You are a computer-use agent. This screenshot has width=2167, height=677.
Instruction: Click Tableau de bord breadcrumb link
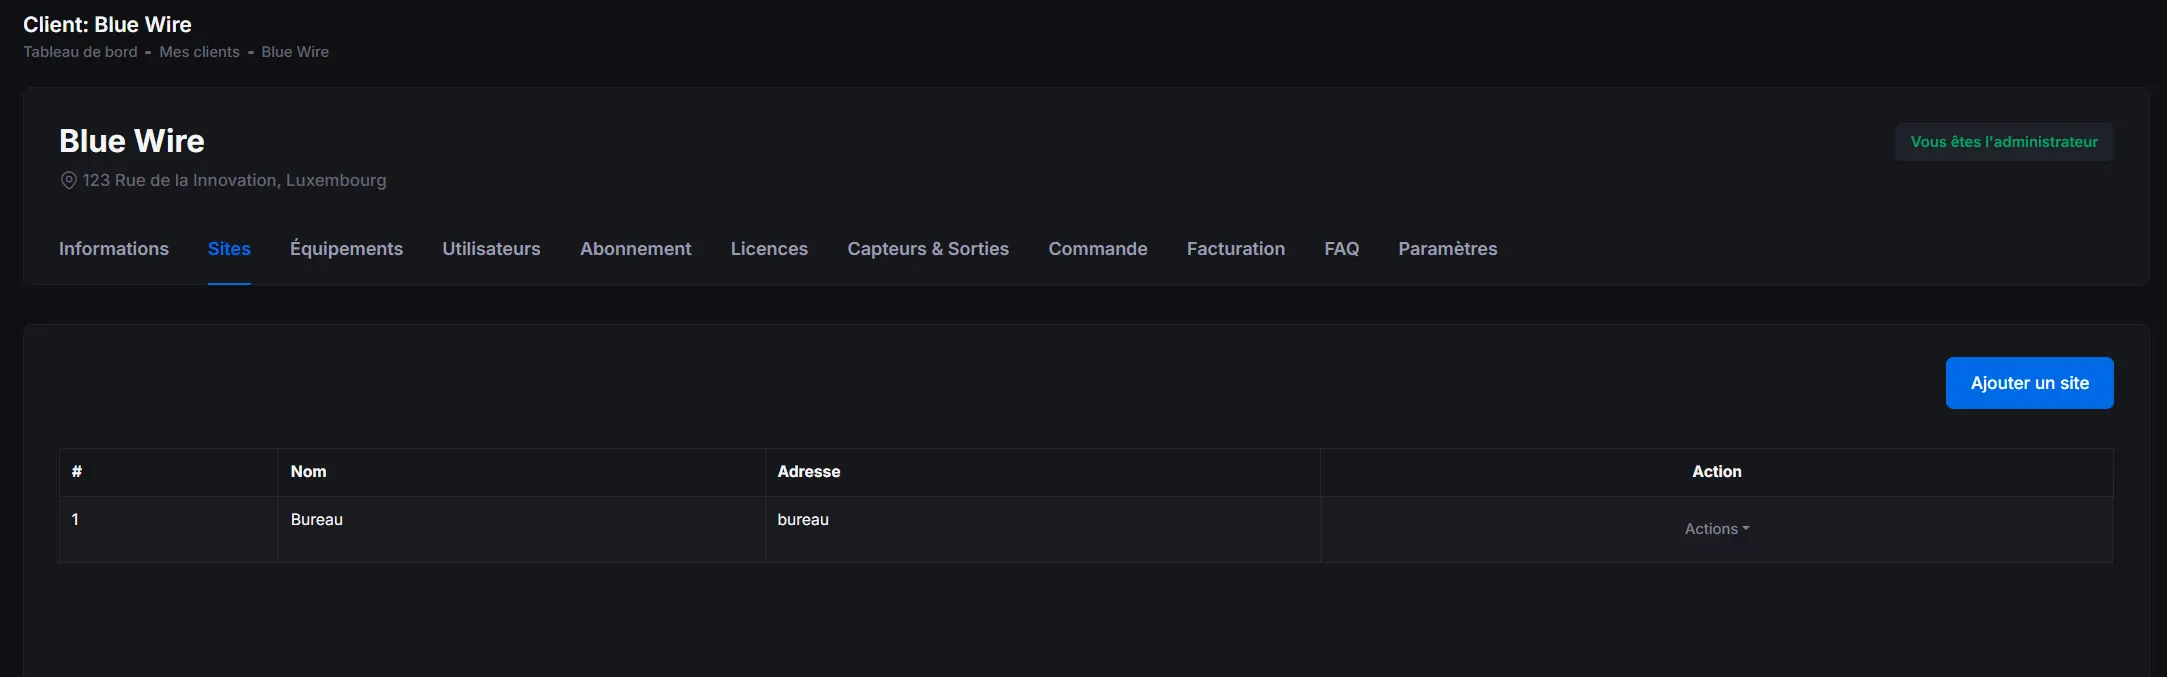pyautogui.click(x=80, y=52)
